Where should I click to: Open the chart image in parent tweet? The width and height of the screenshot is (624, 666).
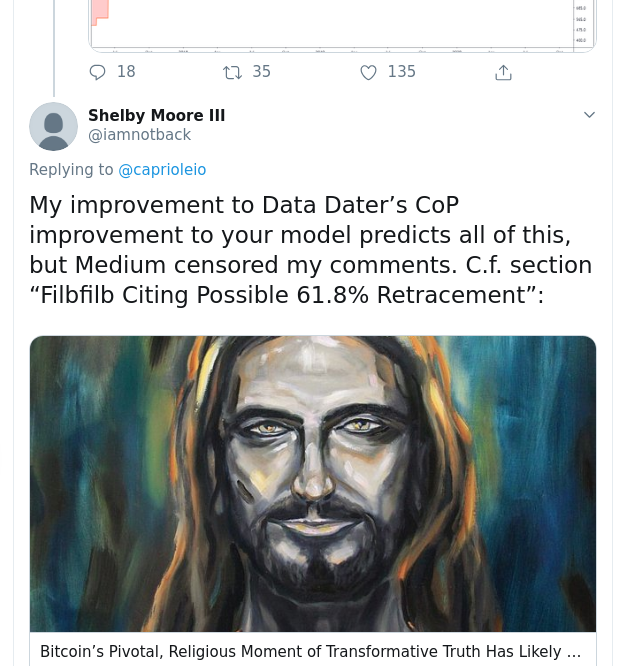tap(342, 25)
